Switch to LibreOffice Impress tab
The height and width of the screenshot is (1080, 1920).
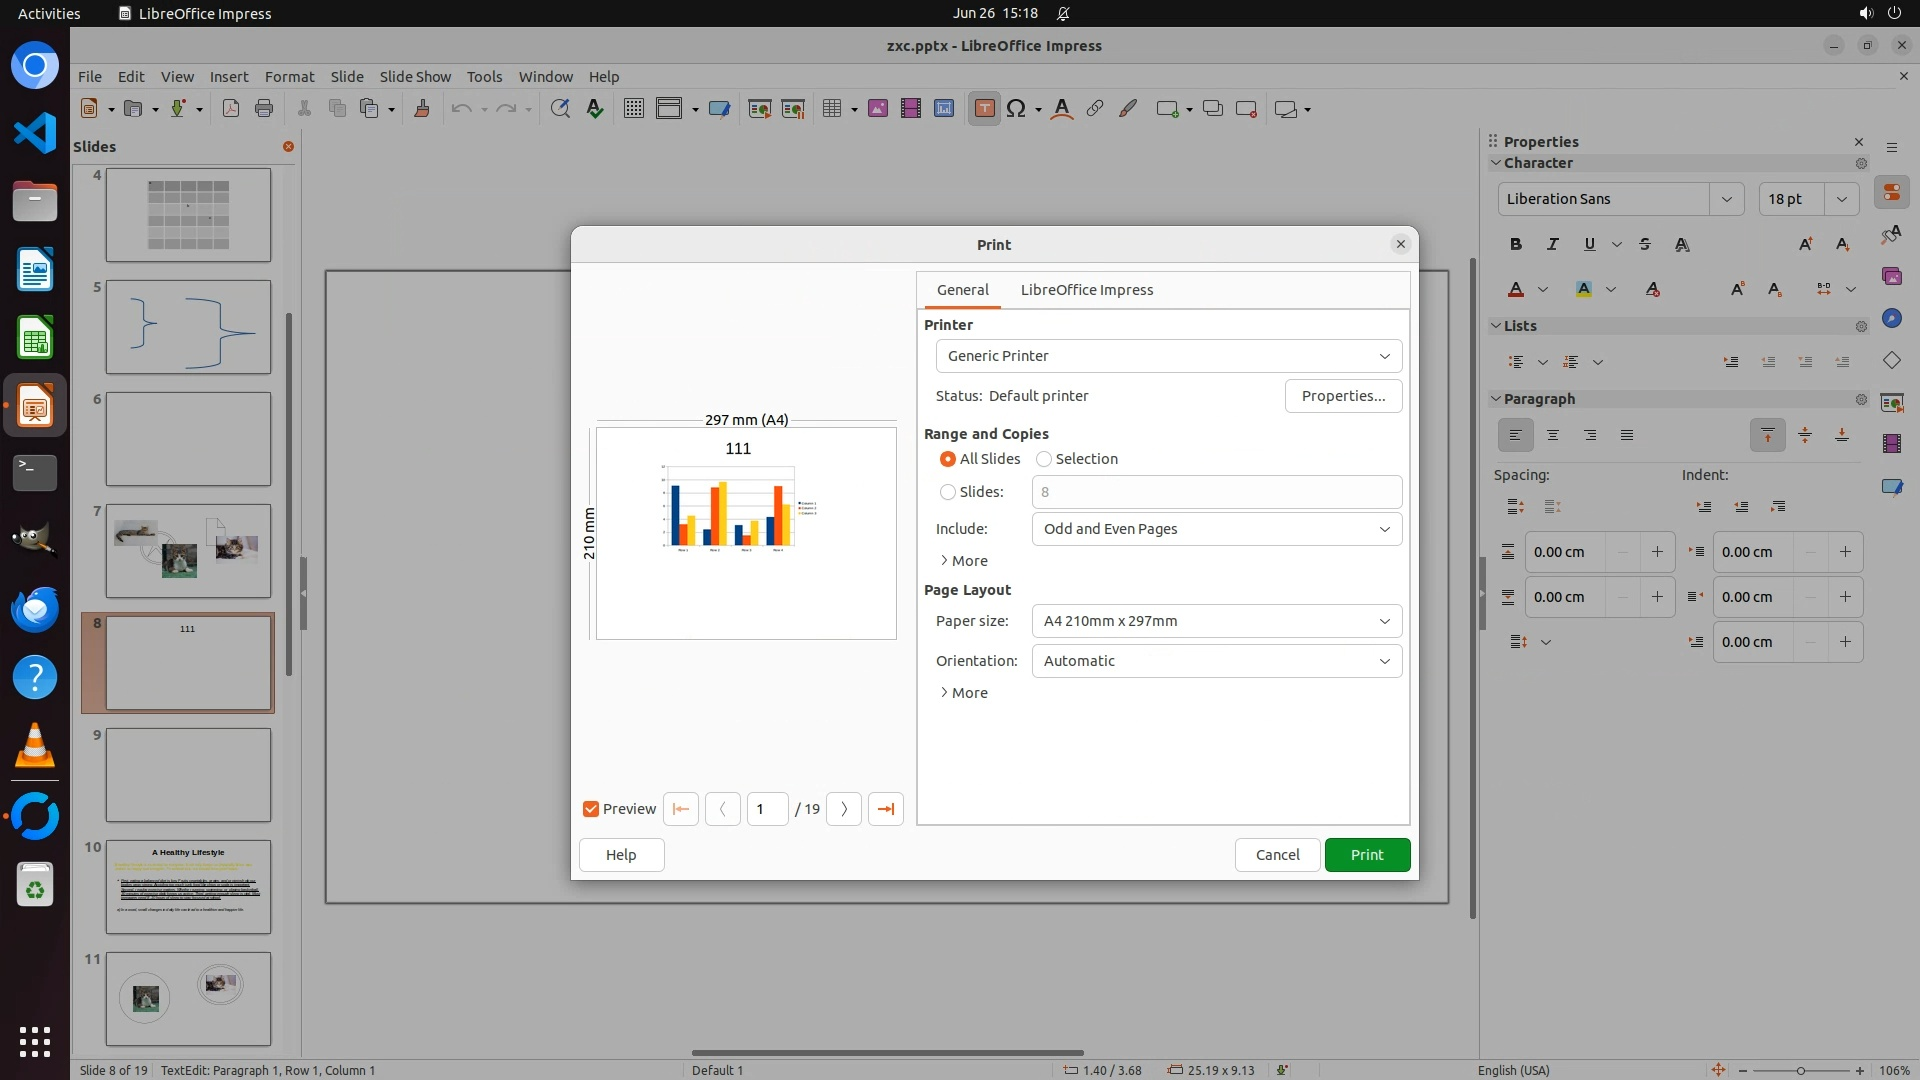click(x=1086, y=290)
